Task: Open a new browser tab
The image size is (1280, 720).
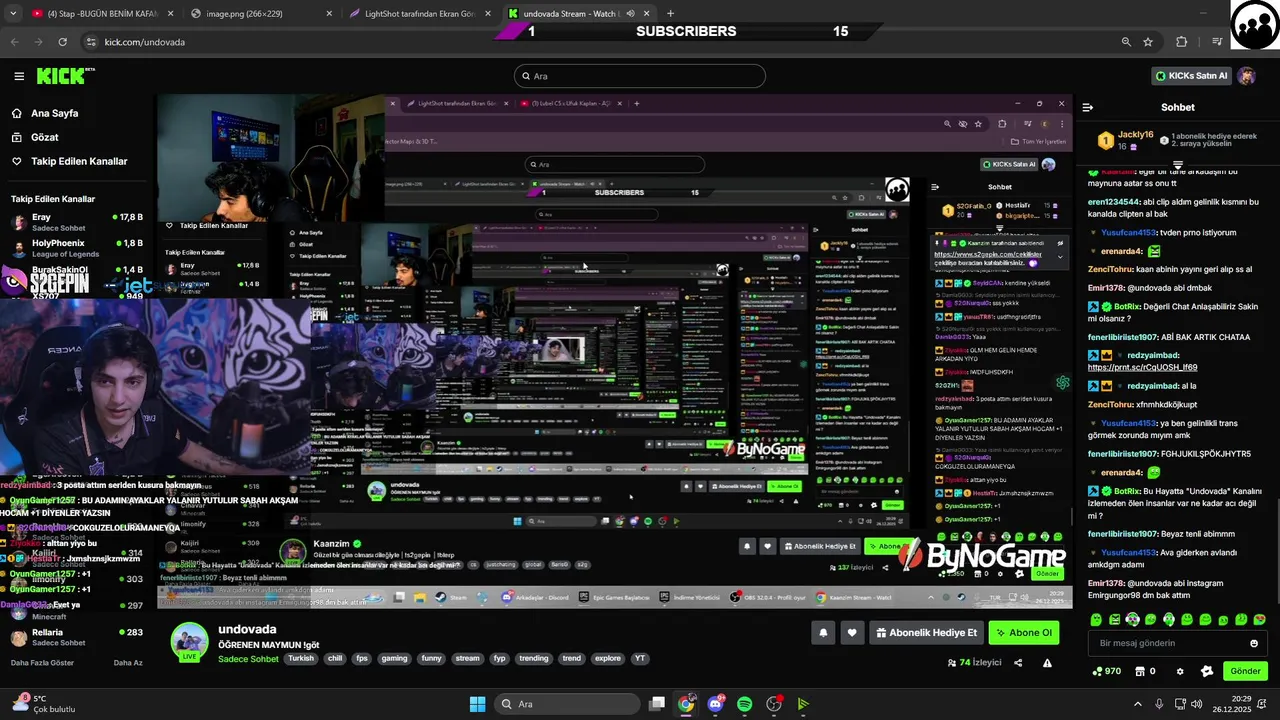Action: point(670,14)
